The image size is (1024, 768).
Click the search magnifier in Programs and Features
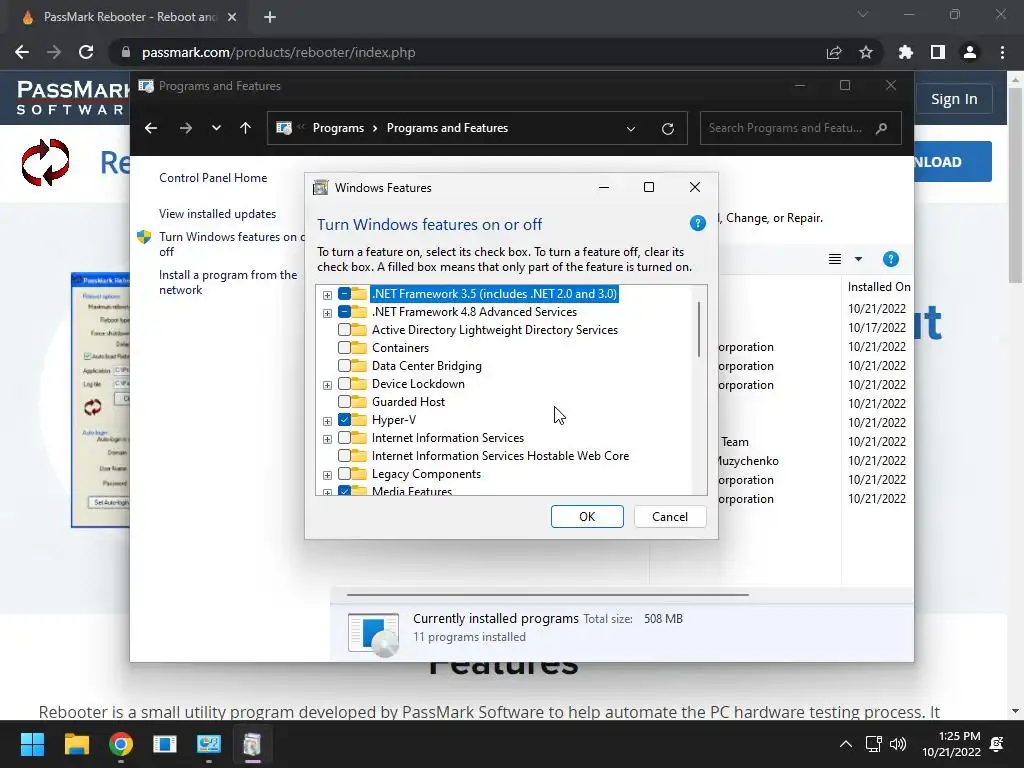point(881,128)
